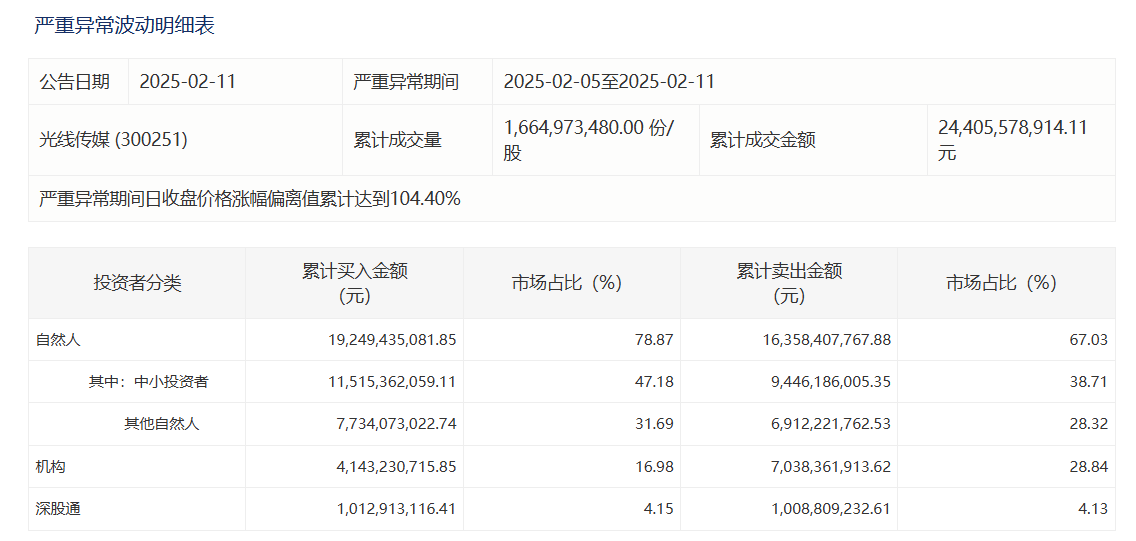Viewport: 1136px width, 541px height.
Task: Click the 累计成交量 label cell
Action: pos(397,140)
